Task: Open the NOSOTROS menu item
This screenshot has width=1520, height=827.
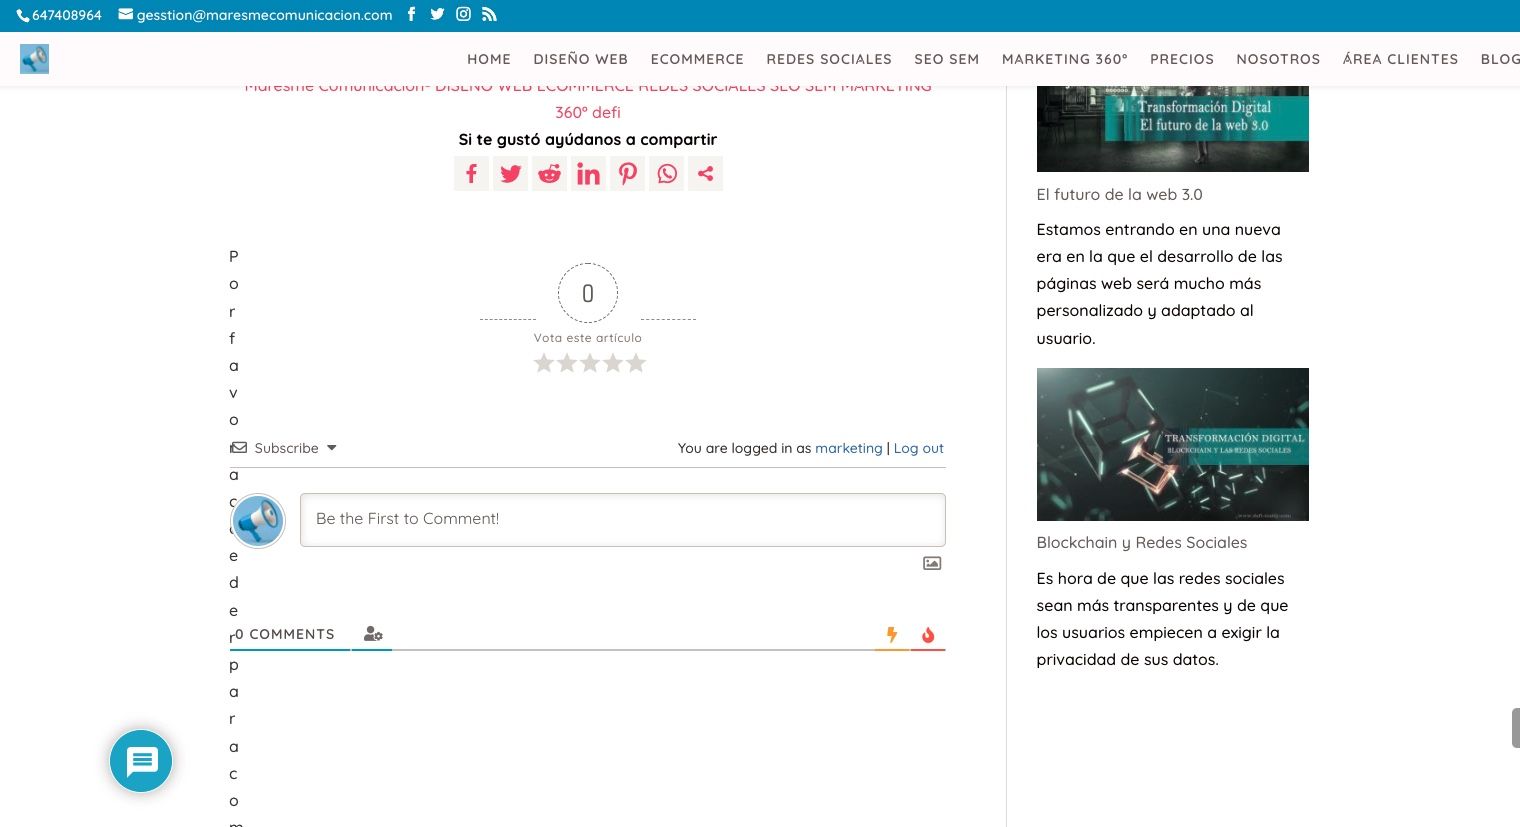Action: point(1278,59)
